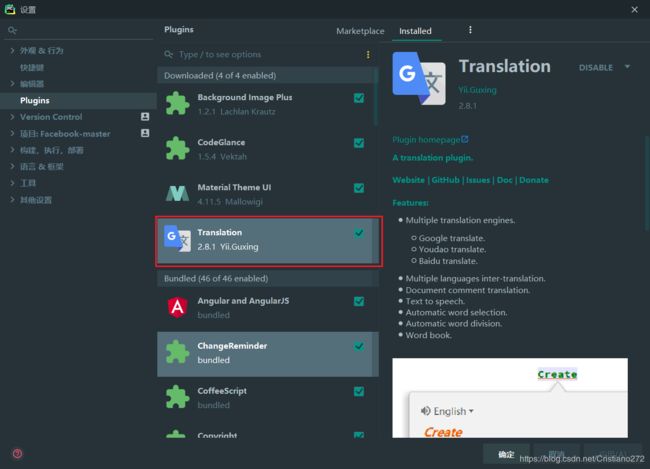The width and height of the screenshot is (650, 469).
Task: Expand the 编辑器 settings node
Action: pos(12,83)
